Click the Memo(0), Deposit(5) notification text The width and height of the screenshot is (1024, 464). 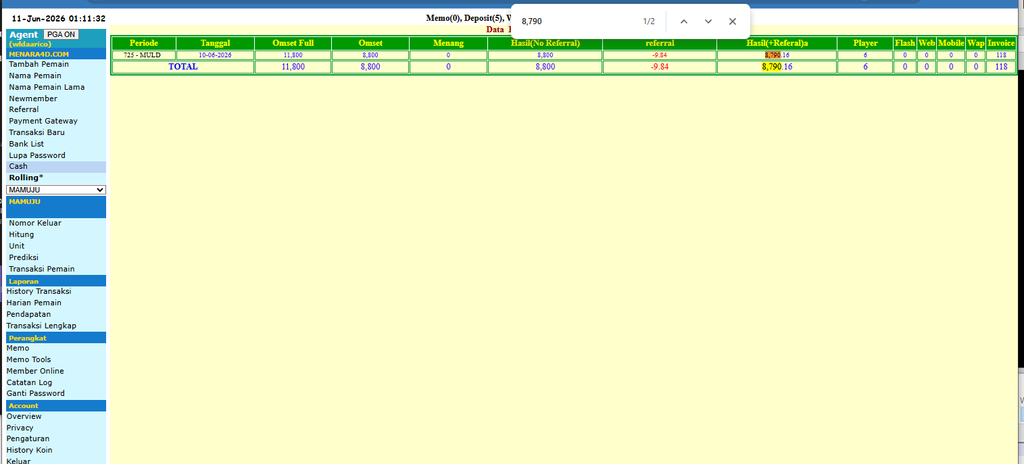[468, 18]
